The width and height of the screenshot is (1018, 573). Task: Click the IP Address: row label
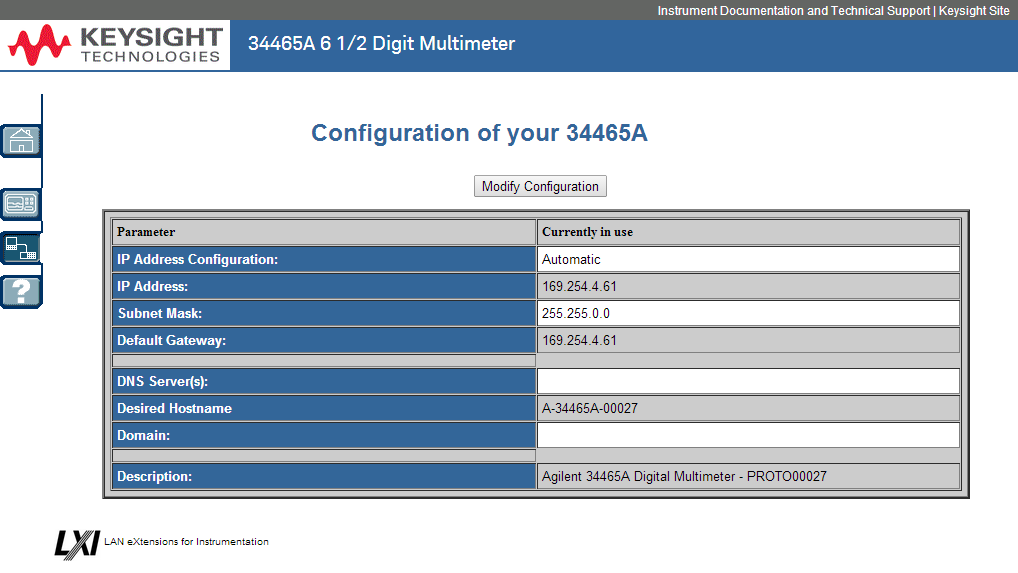pyautogui.click(x=153, y=286)
